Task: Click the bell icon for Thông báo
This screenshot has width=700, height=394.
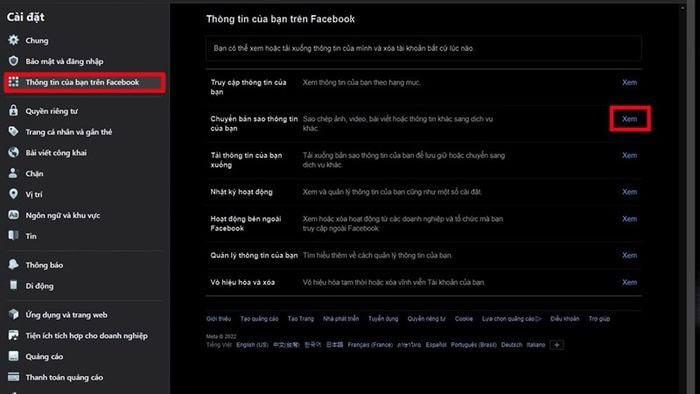Action: [x=13, y=265]
